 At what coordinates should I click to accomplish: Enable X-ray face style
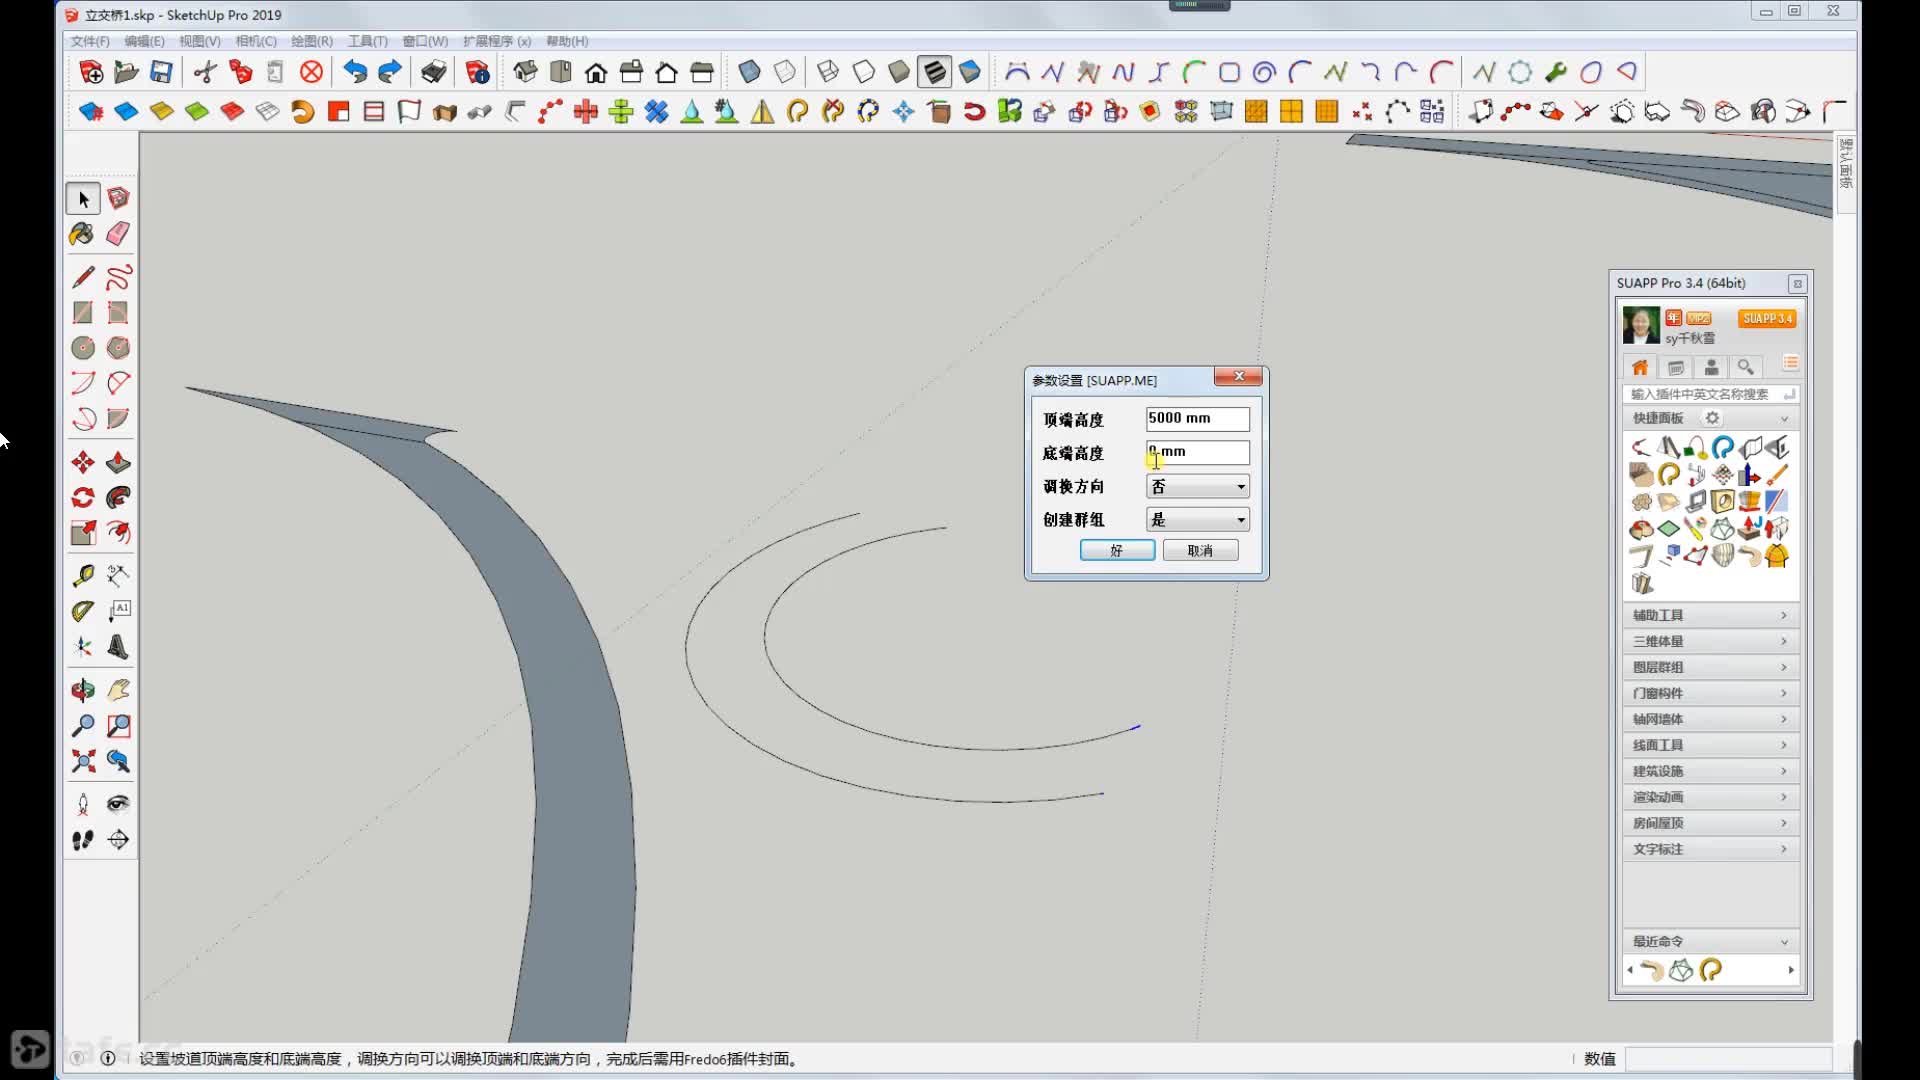click(749, 72)
